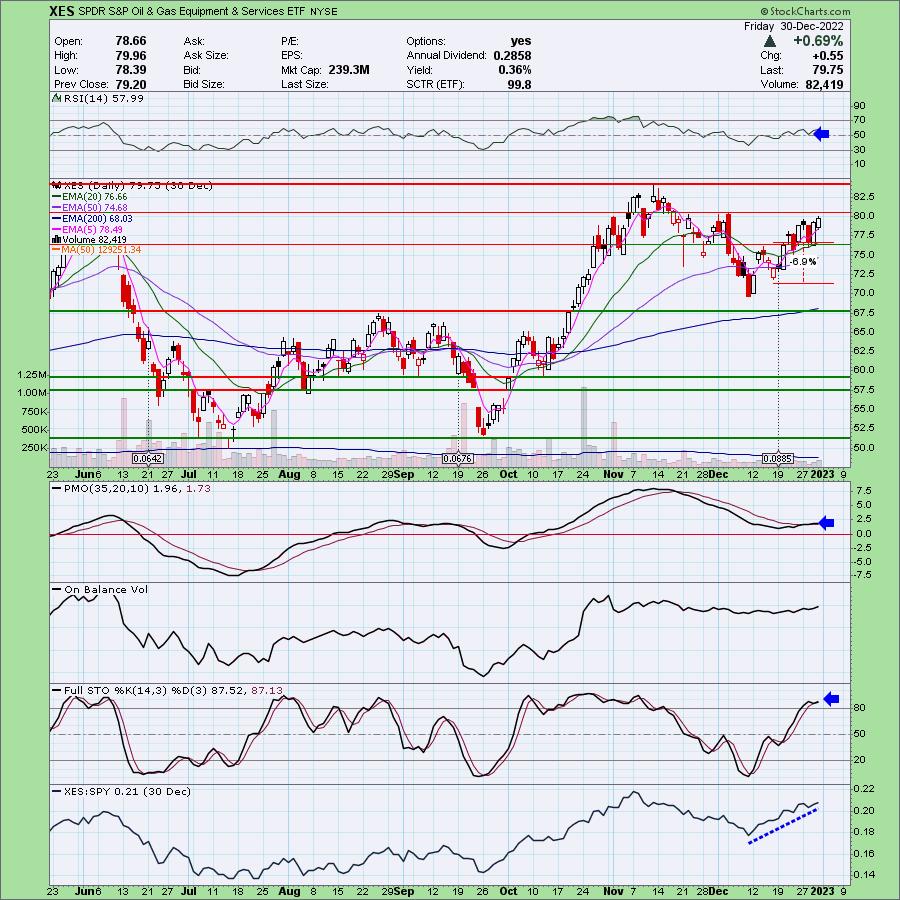The height and width of the screenshot is (900, 900).
Task: Click the up-triangle change indicator icon
Action: 770,41
